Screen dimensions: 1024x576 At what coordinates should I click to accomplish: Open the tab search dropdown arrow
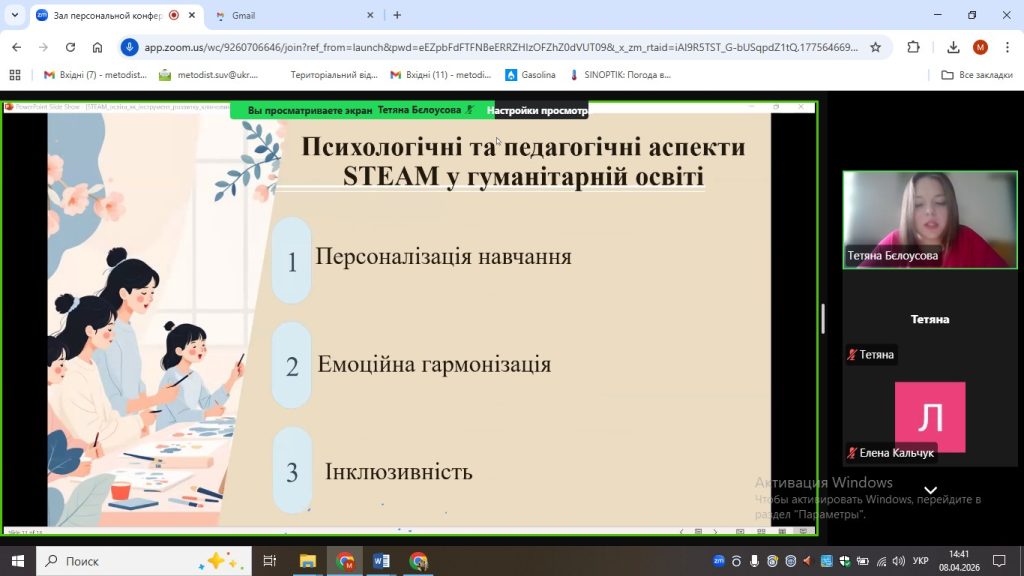(x=15, y=15)
